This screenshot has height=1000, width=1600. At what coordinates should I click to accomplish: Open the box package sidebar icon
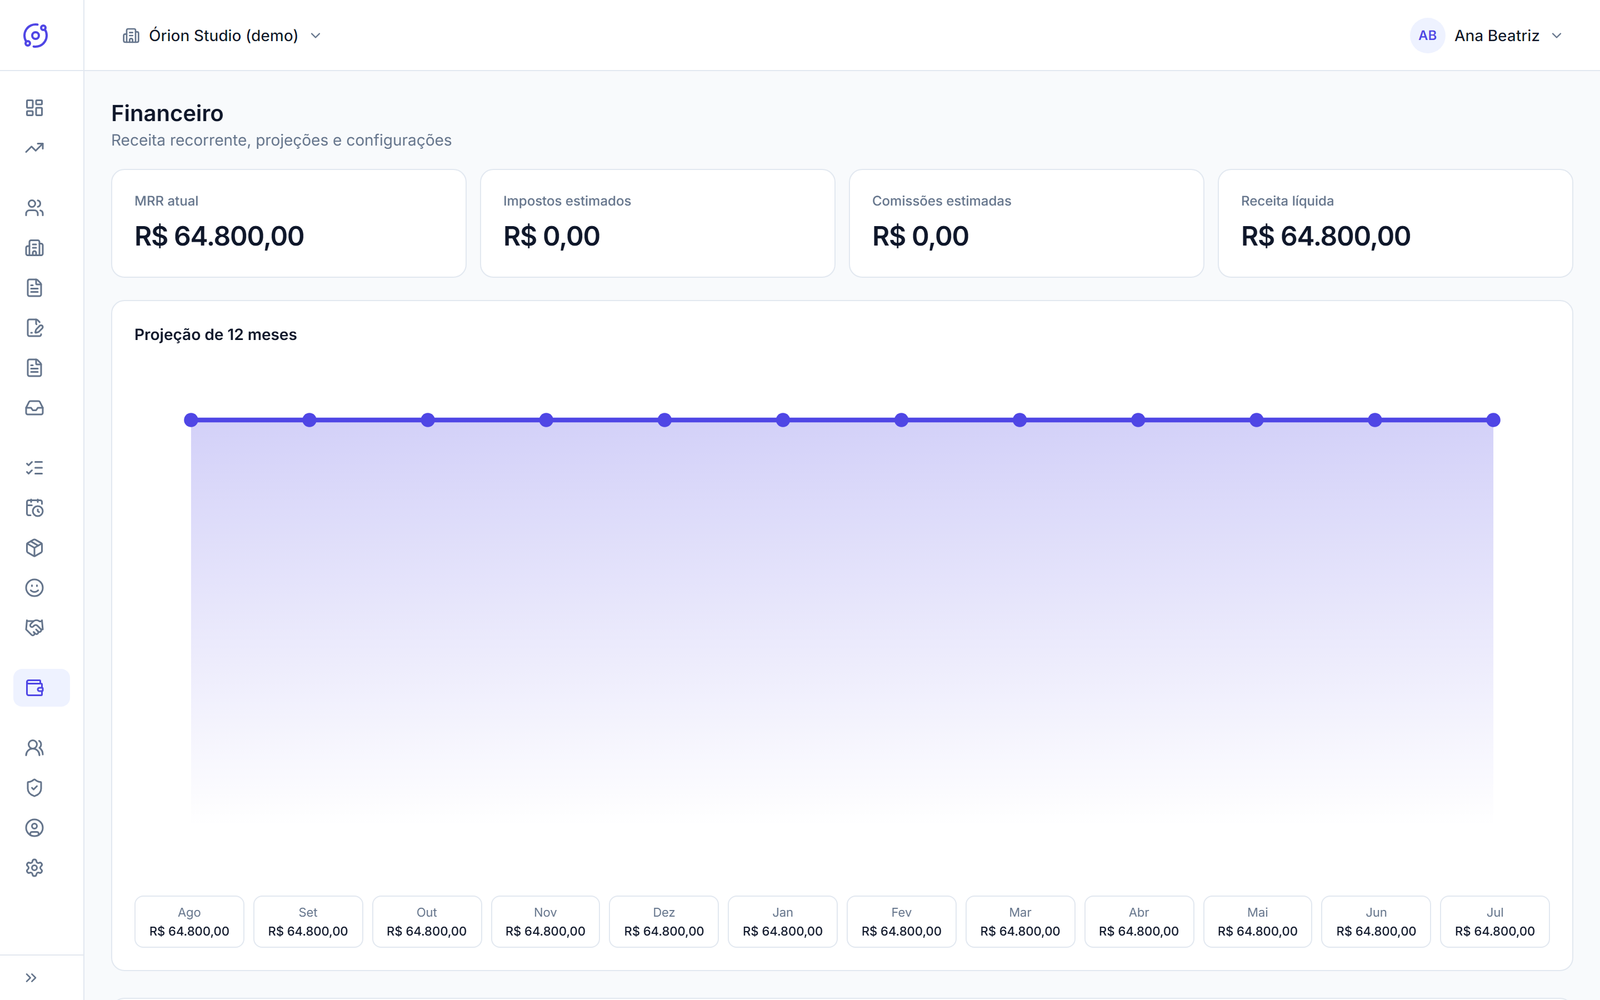click(34, 548)
